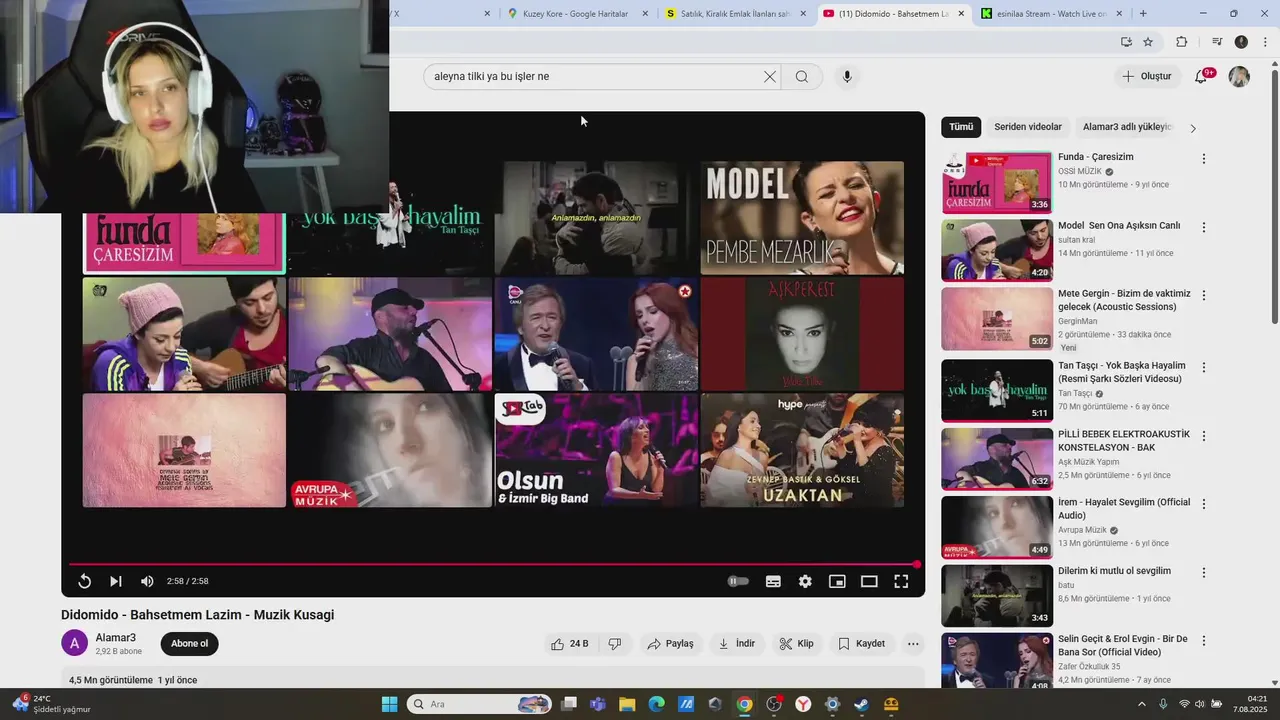1280x720 pixels.
Task: Open Windows Start menu
Action: coord(389,704)
